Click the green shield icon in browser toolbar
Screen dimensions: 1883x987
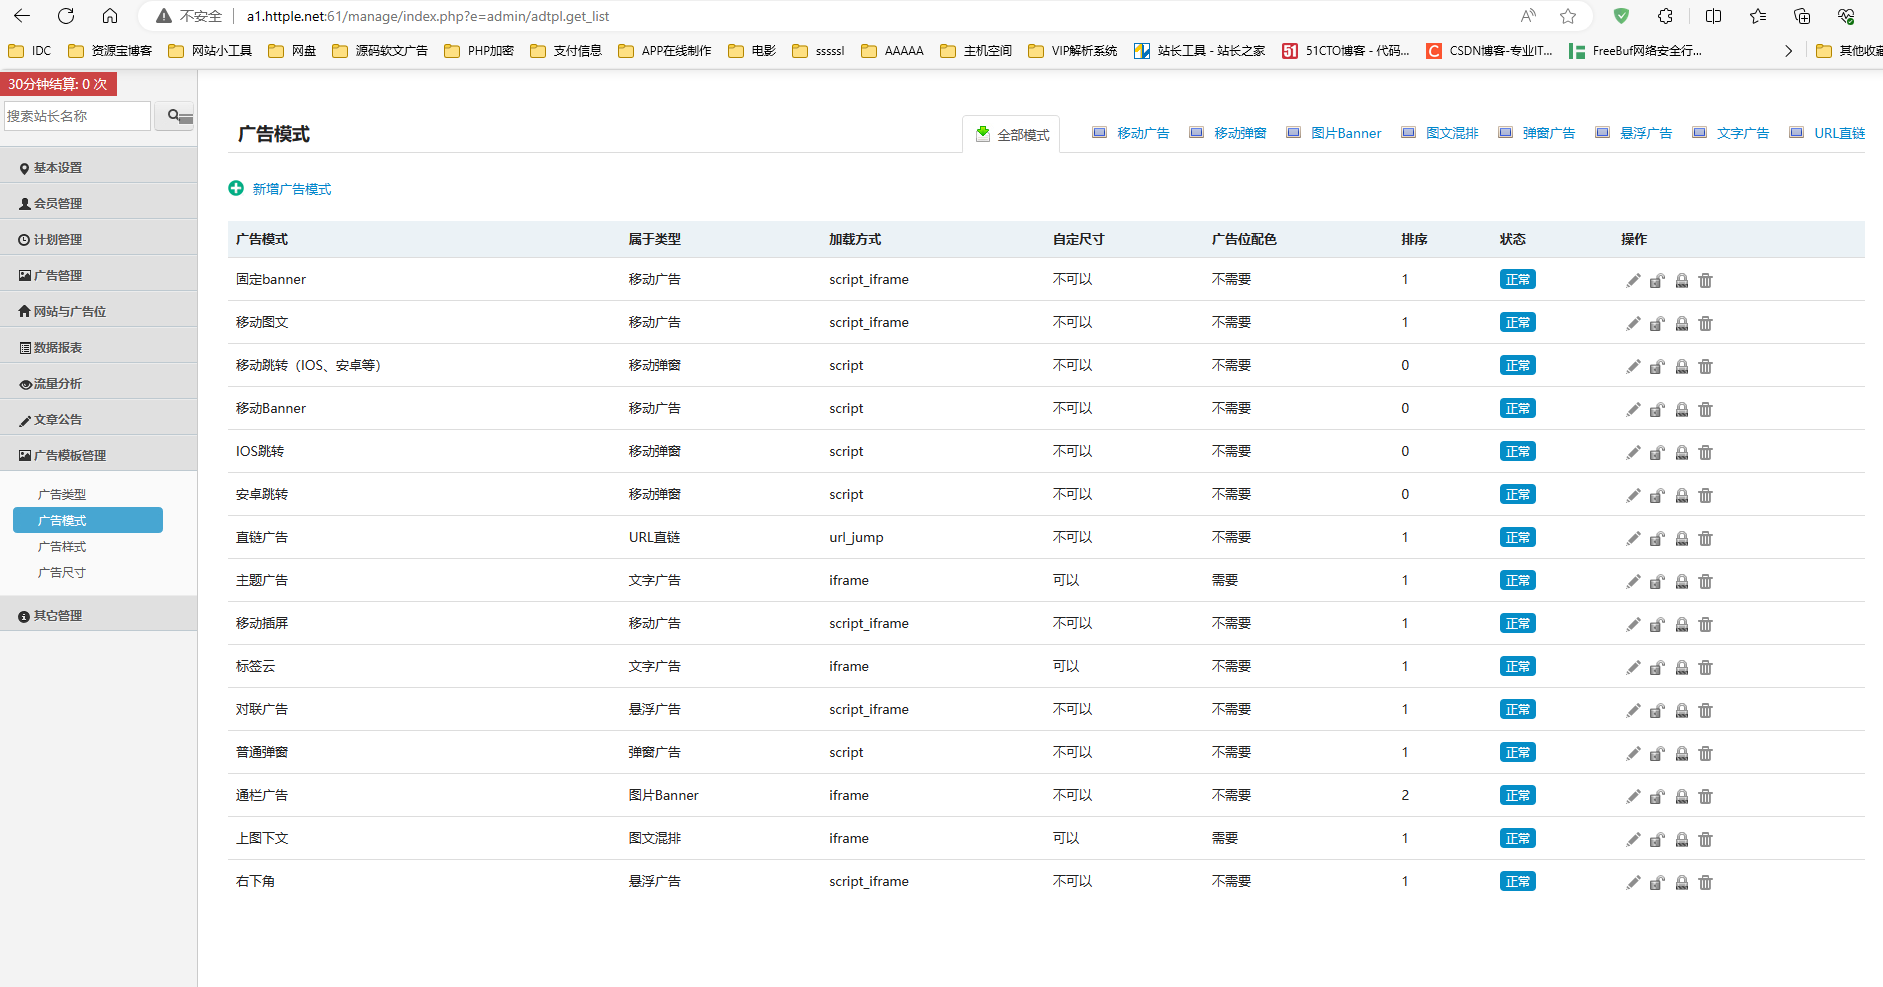click(1621, 16)
